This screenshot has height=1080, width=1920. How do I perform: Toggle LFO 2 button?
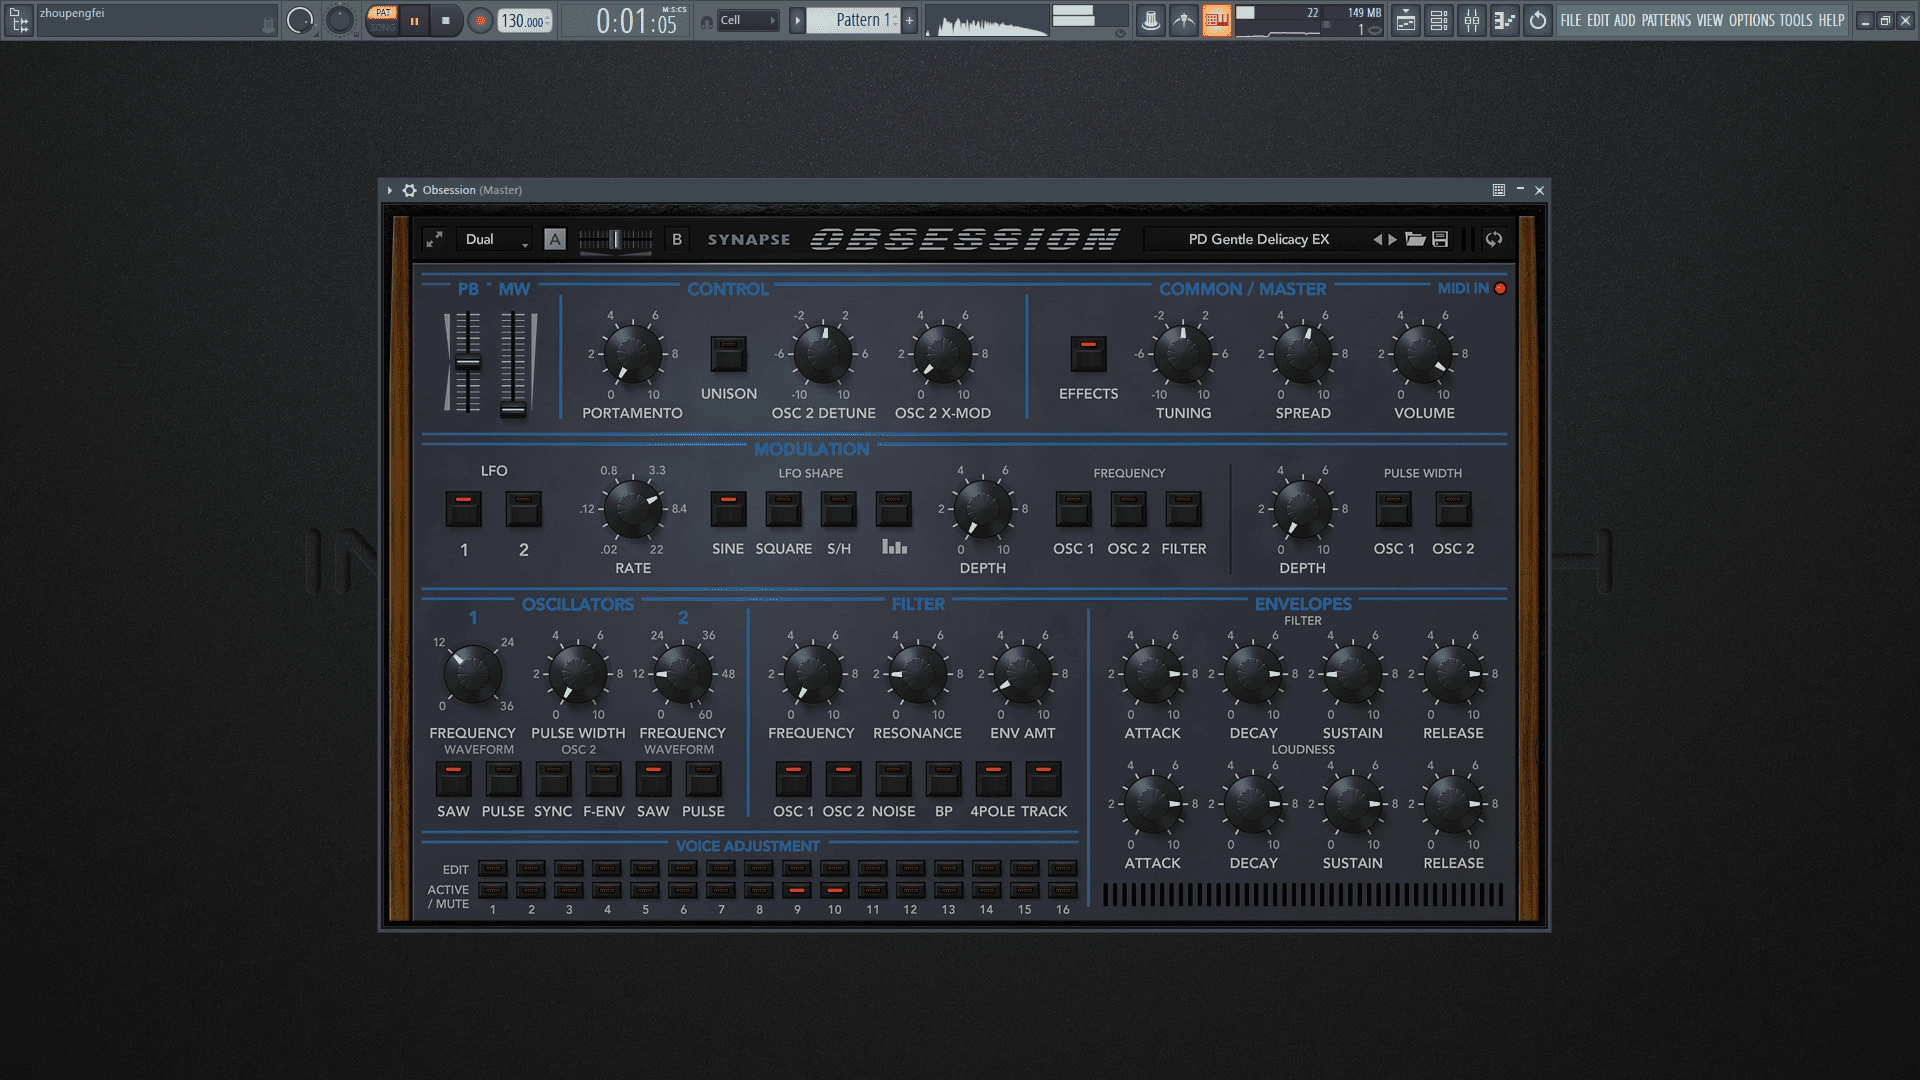(523, 509)
